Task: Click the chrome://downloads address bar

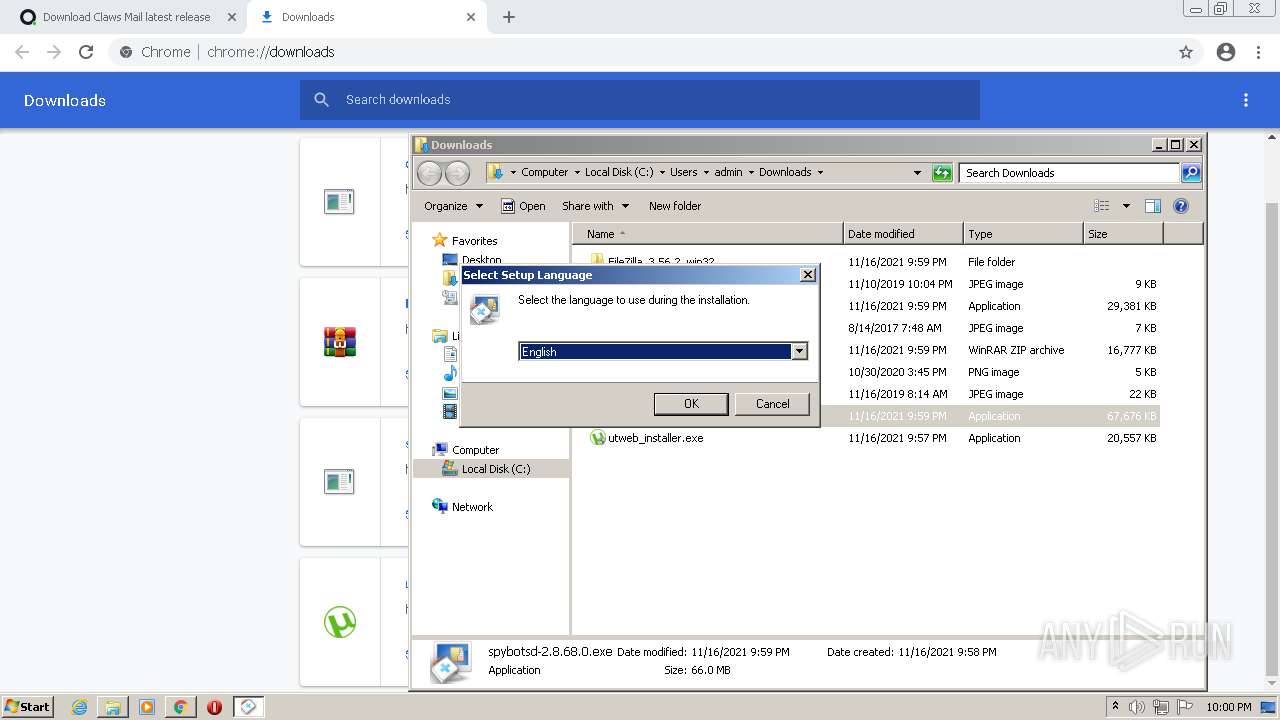Action: 640,52
